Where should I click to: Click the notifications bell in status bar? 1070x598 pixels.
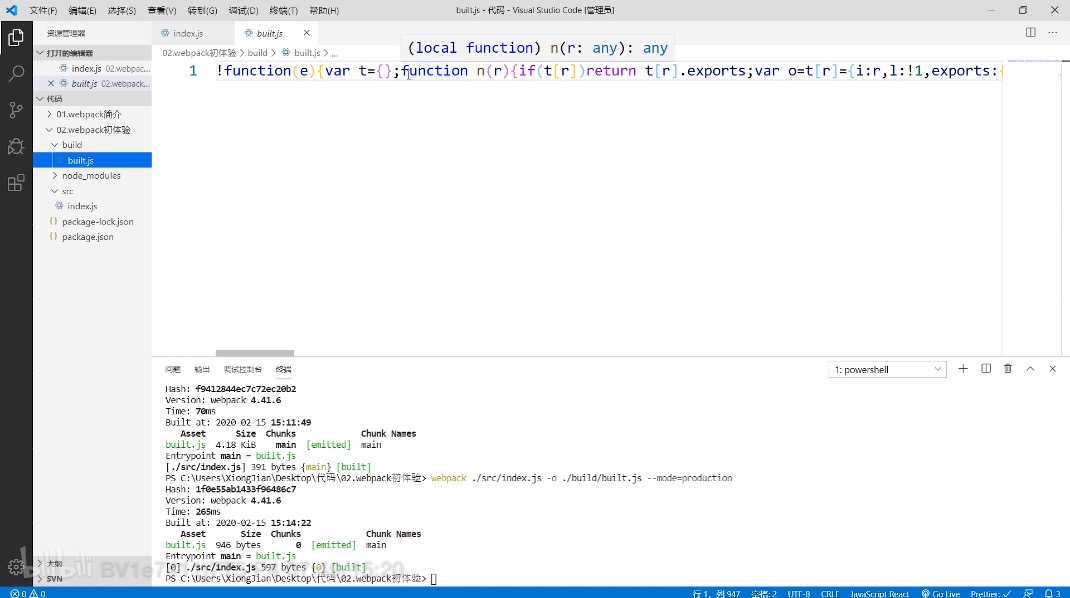coord(1052,593)
